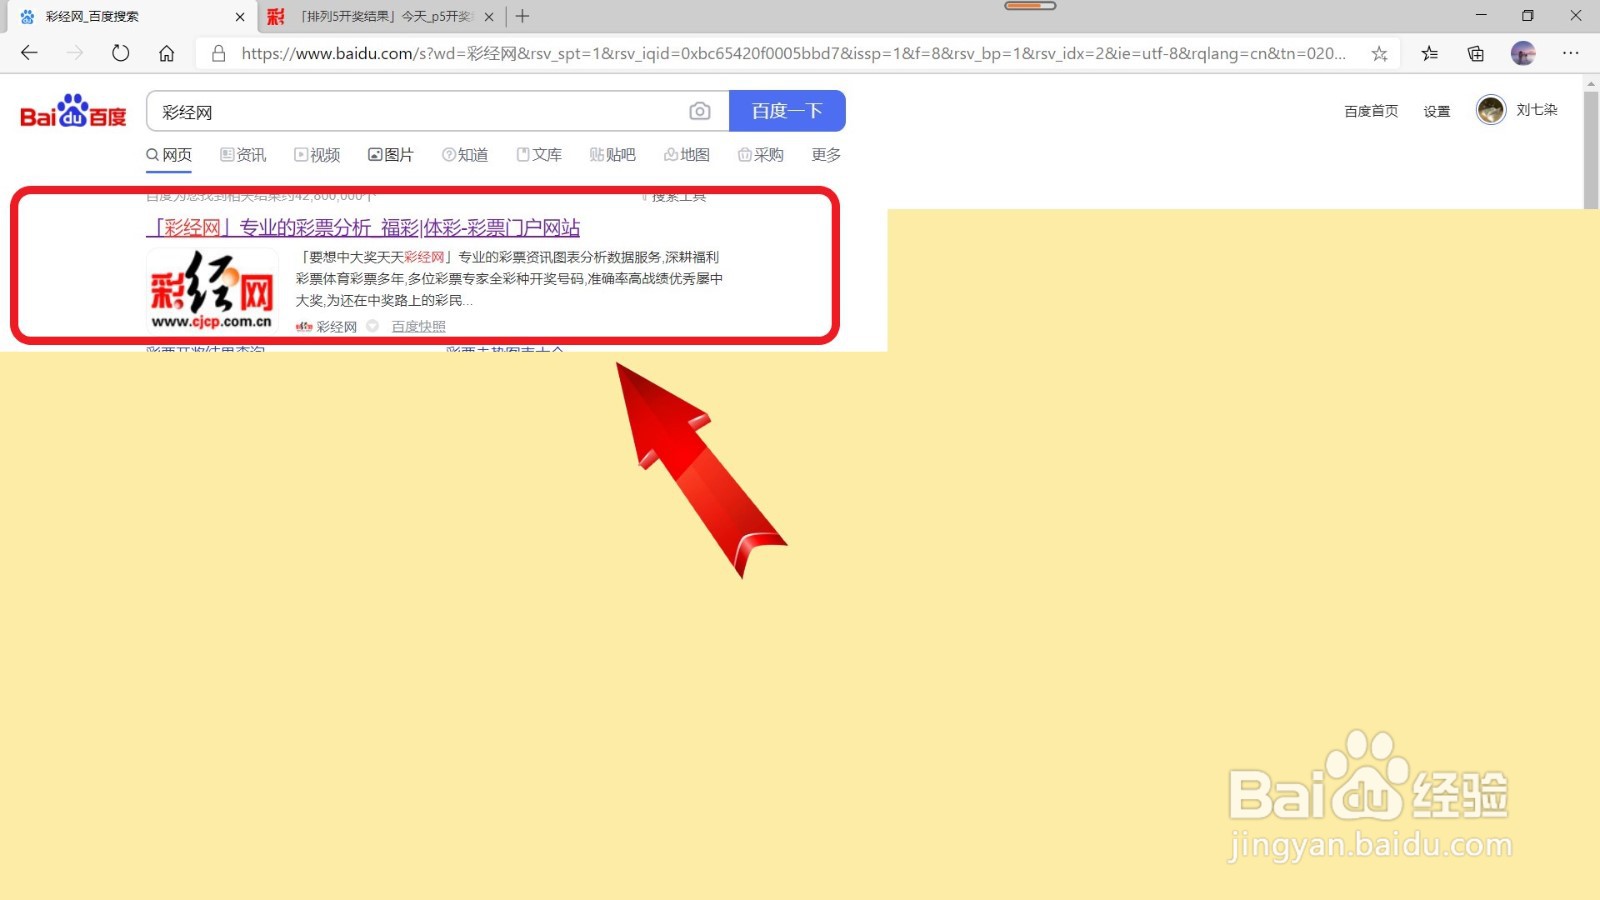This screenshot has height=900, width=1600.
Task: Open the 百度首页 link
Action: click(x=1371, y=111)
